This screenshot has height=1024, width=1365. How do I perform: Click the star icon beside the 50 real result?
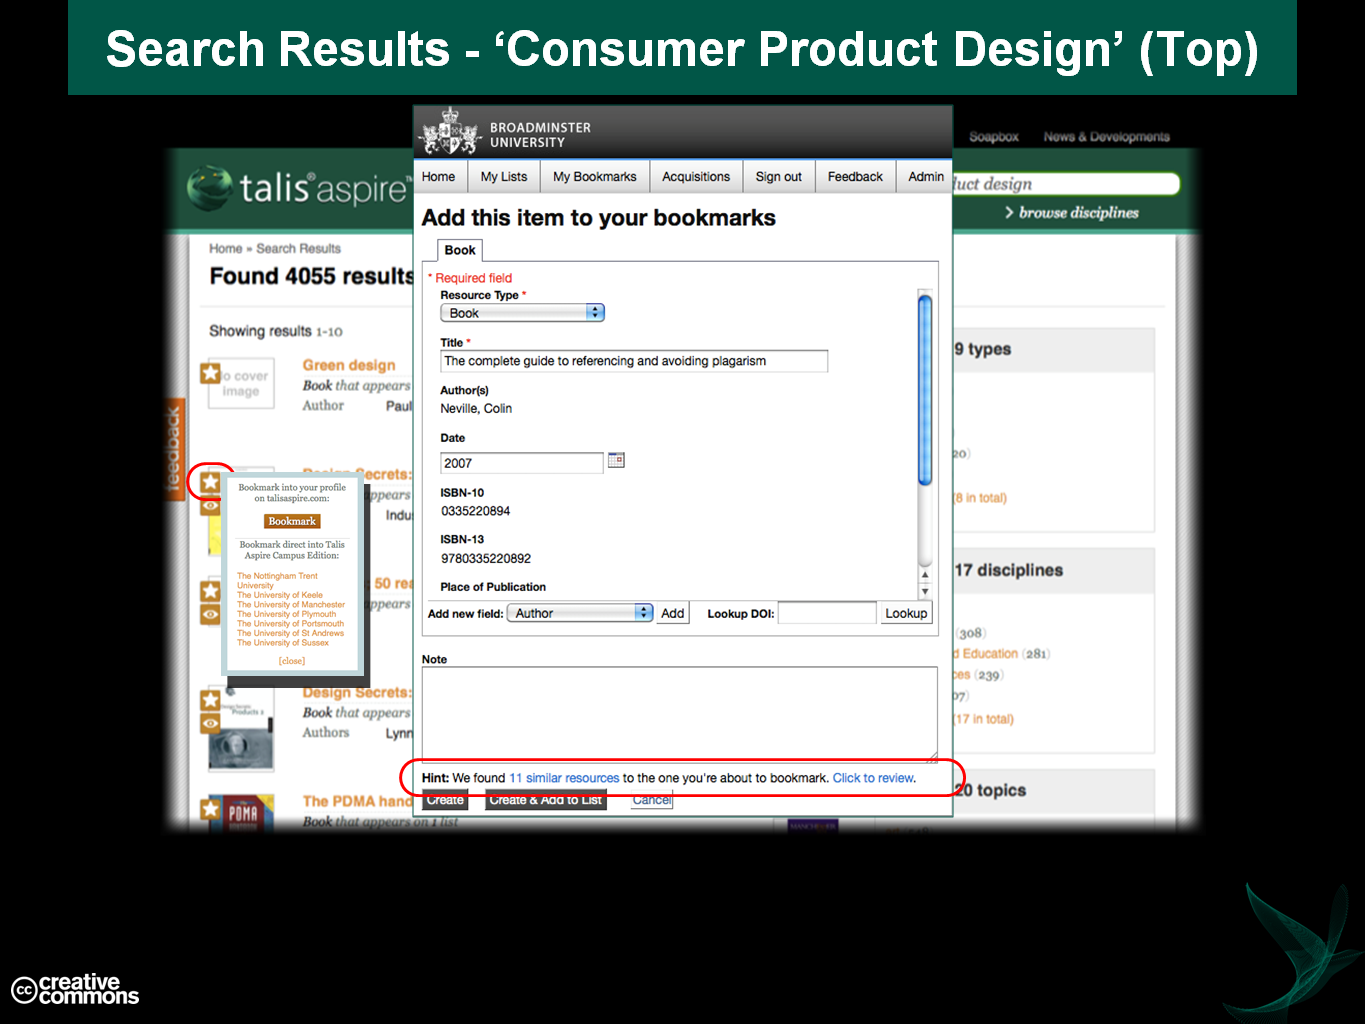point(210,591)
